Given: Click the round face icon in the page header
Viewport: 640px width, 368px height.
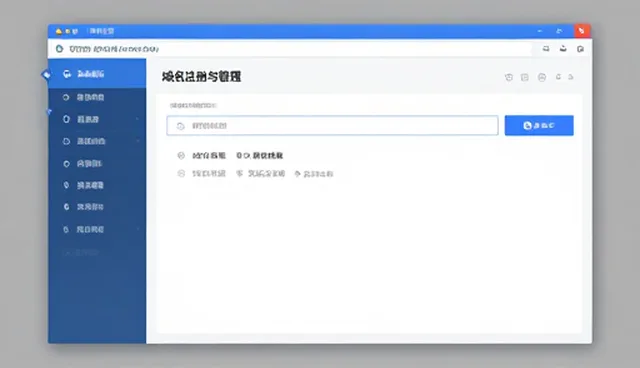Looking at the screenshot, I should (x=542, y=77).
